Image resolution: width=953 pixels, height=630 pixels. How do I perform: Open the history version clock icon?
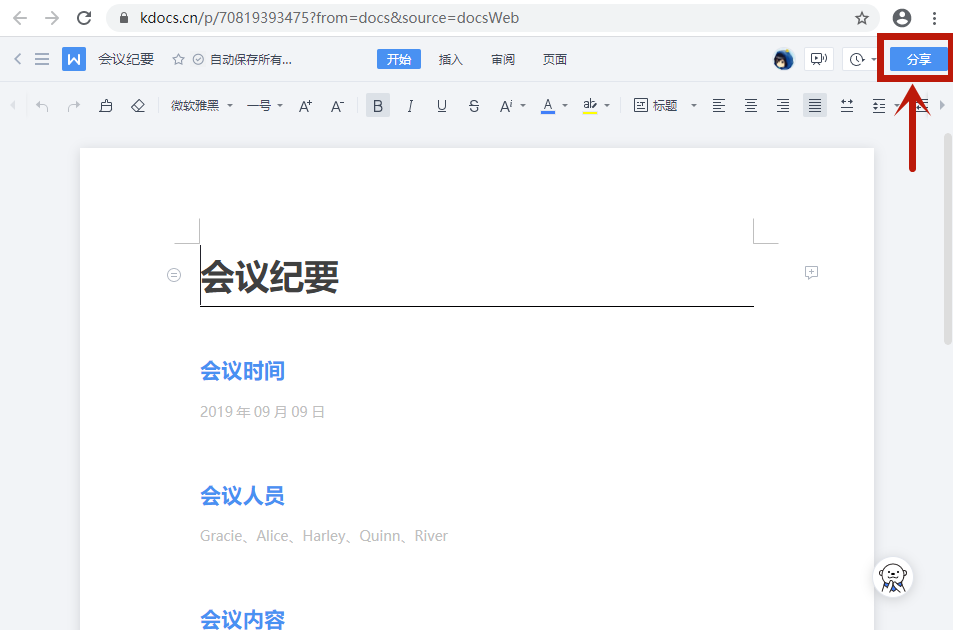coord(858,59)
